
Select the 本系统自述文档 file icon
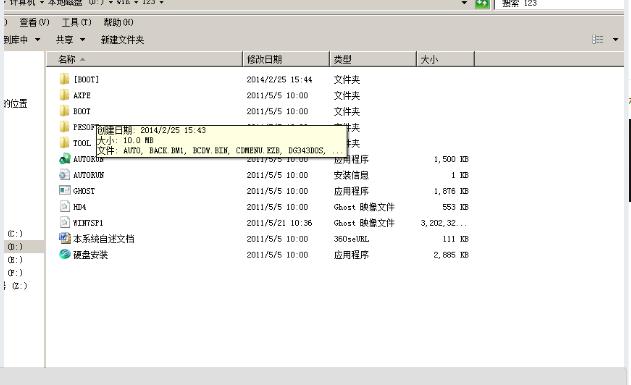click(x=64, y=238)
